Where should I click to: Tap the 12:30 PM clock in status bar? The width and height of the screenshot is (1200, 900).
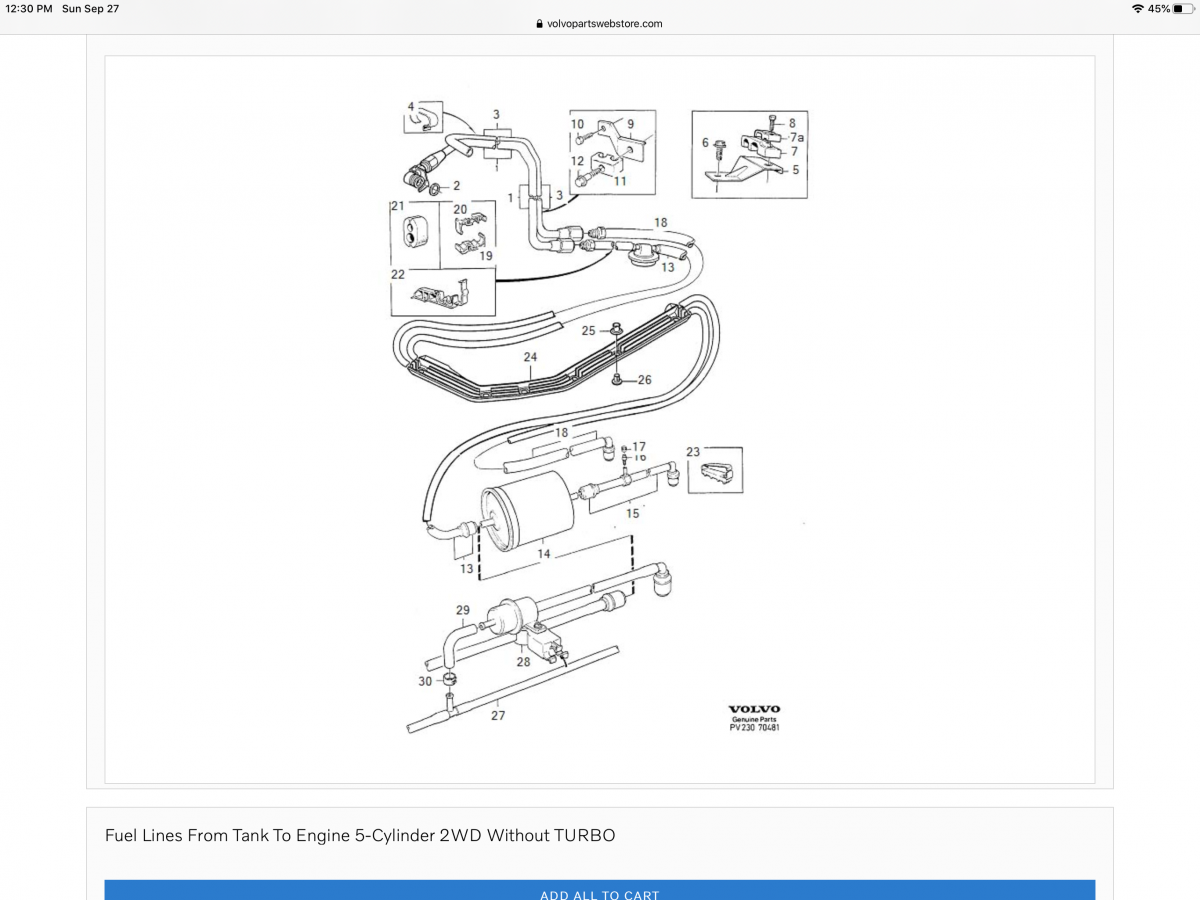tap(28, 8)
